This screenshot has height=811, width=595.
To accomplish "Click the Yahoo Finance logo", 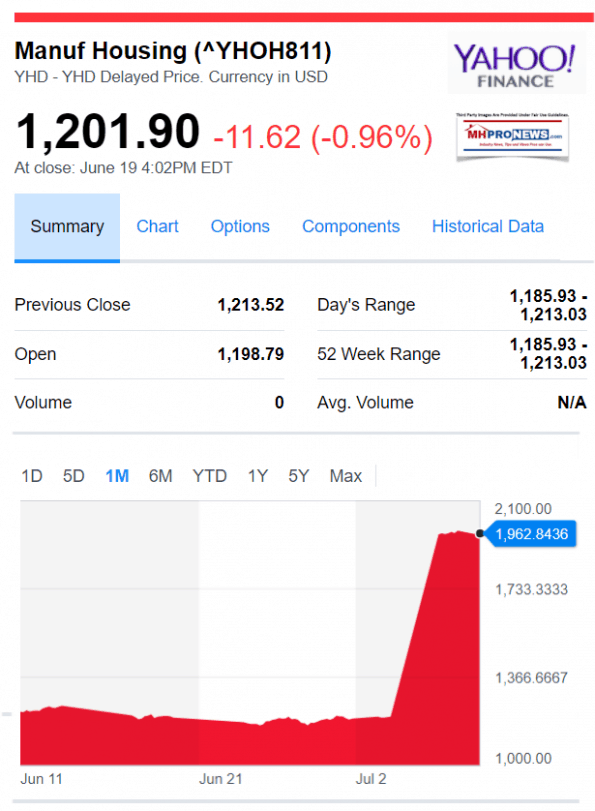I will (x=516, y=64).
